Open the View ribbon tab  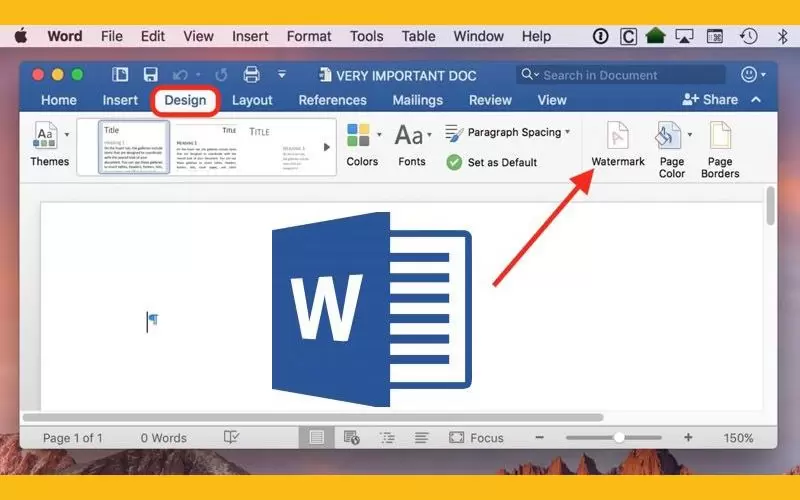tap(552, 100)
